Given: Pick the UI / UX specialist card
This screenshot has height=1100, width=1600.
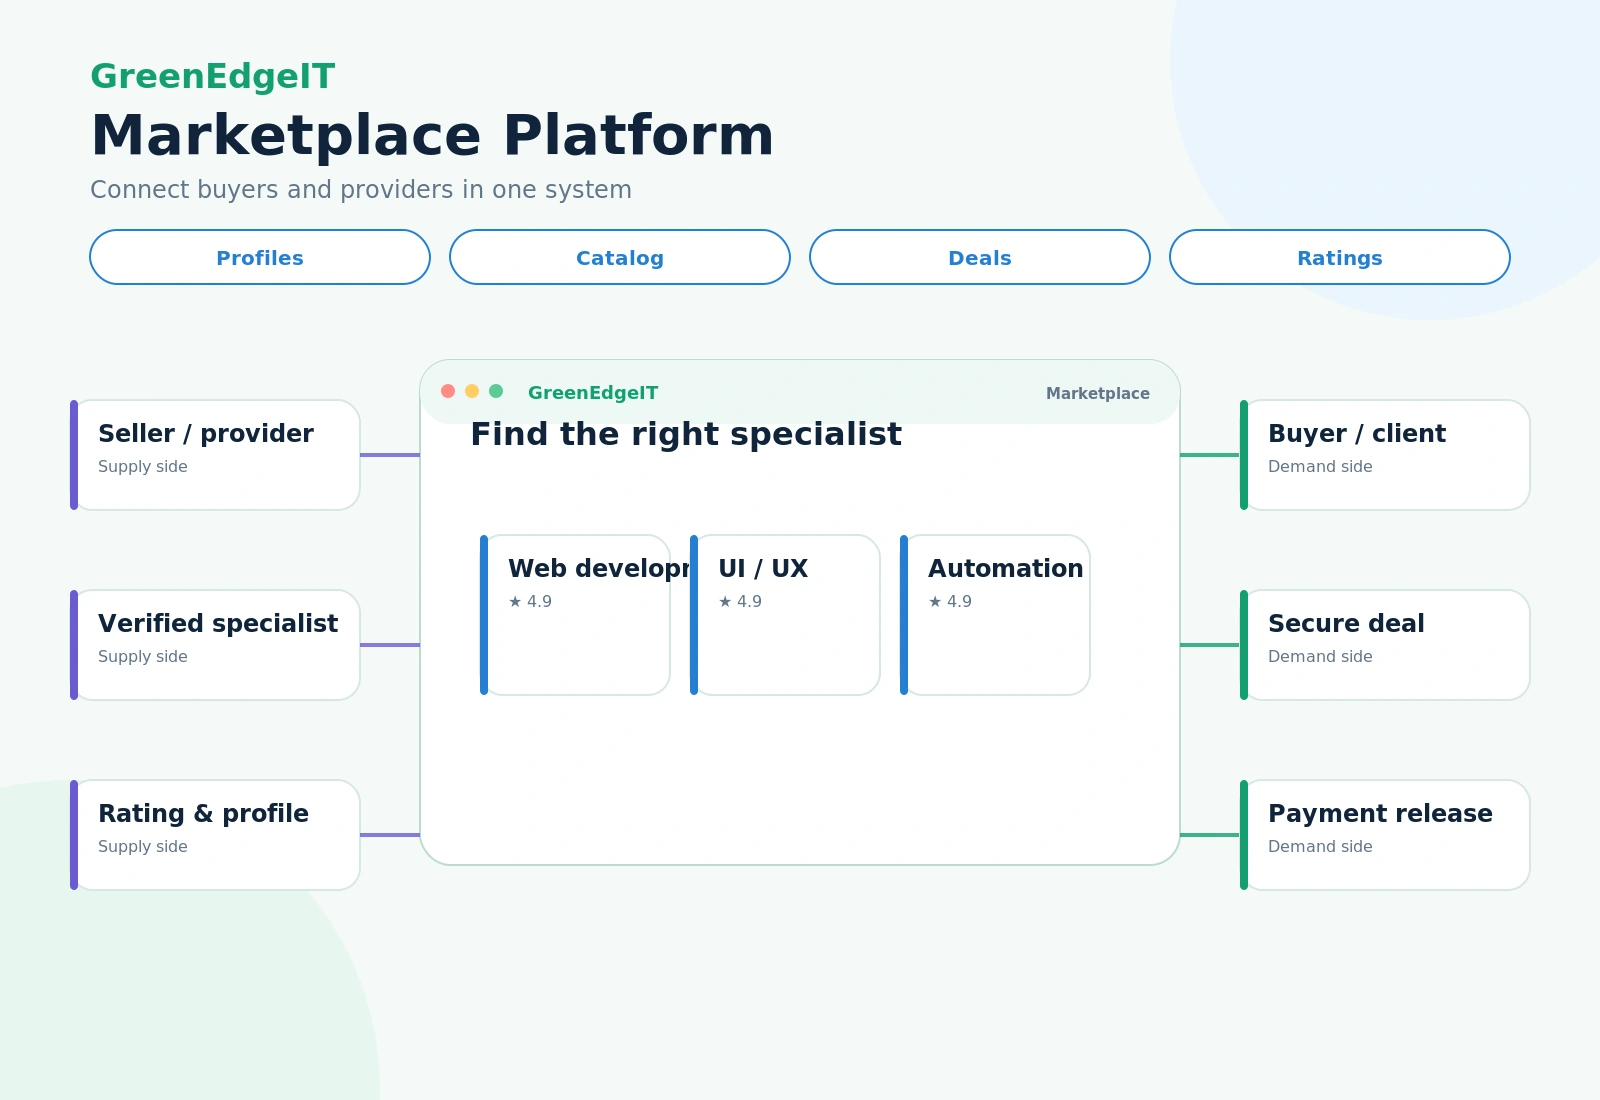Looking at the screenshot, I should 785,615.
